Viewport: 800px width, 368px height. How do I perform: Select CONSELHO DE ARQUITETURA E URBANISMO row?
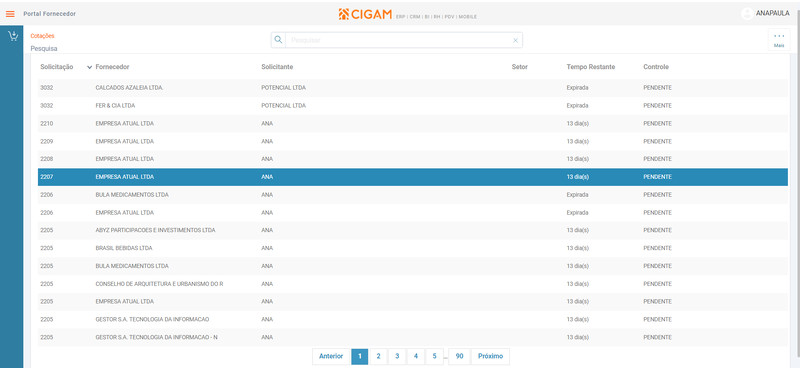(x=413, y=284)
